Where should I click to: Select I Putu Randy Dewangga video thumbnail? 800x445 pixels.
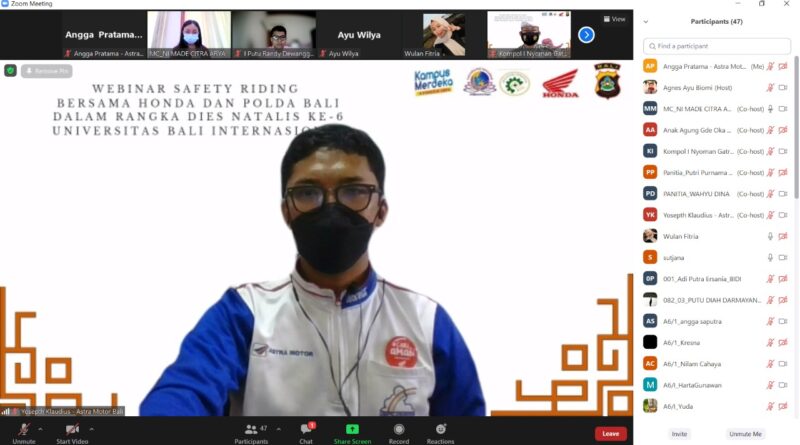coord(274,34)
